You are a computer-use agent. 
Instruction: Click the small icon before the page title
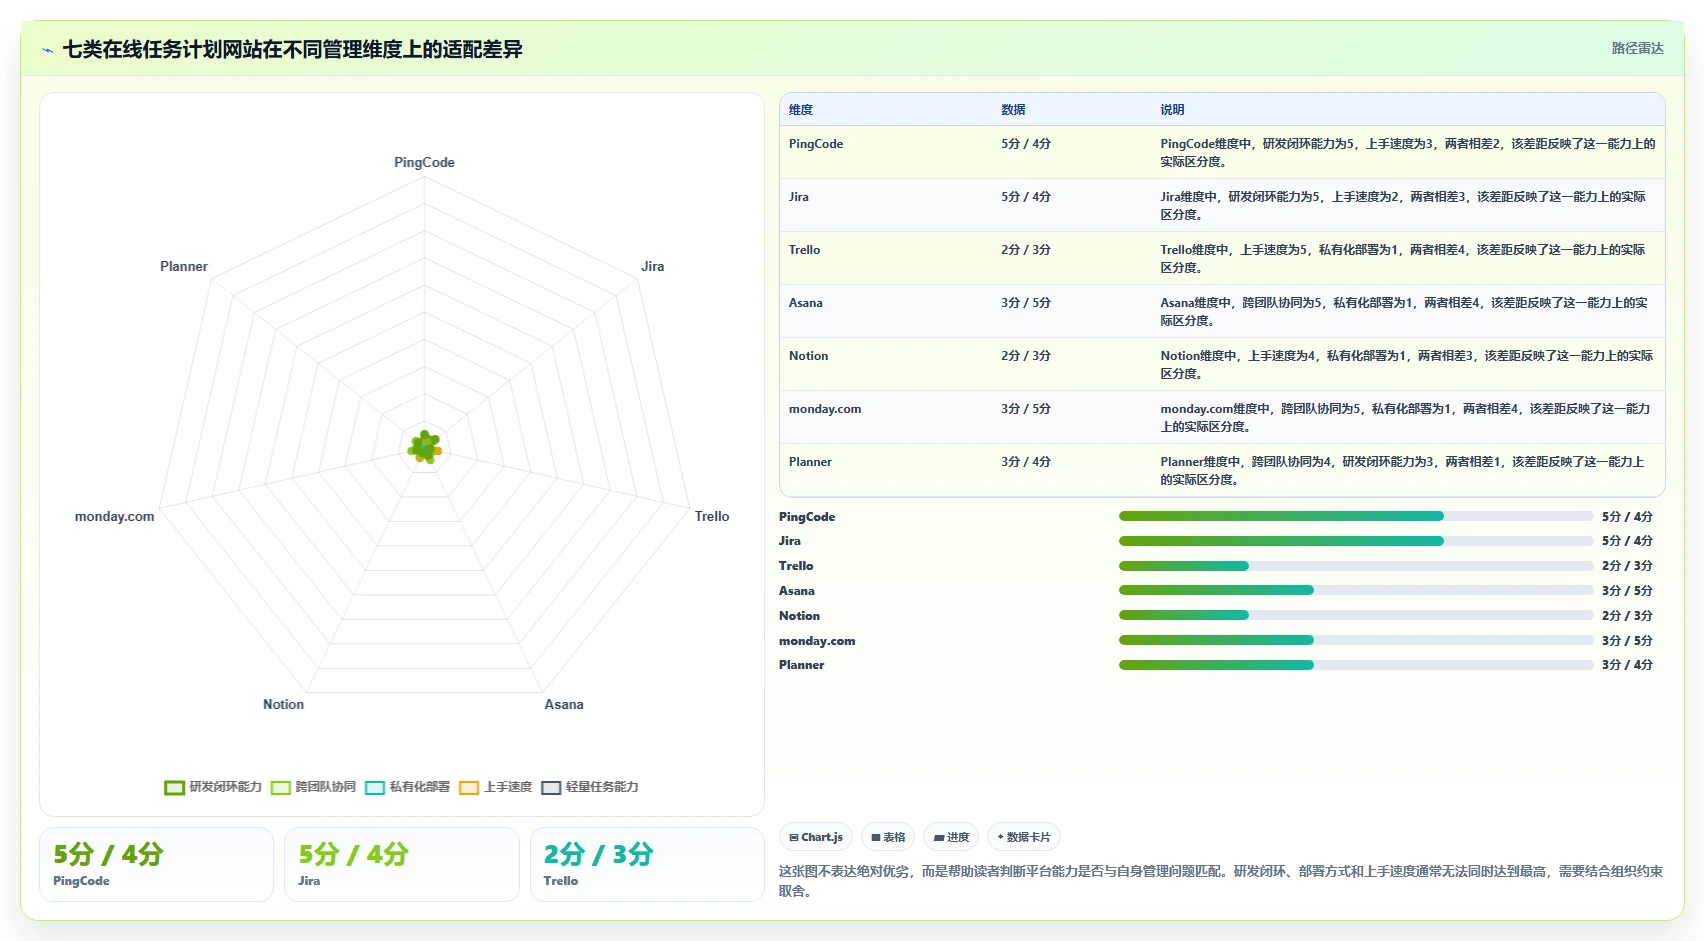47,50
